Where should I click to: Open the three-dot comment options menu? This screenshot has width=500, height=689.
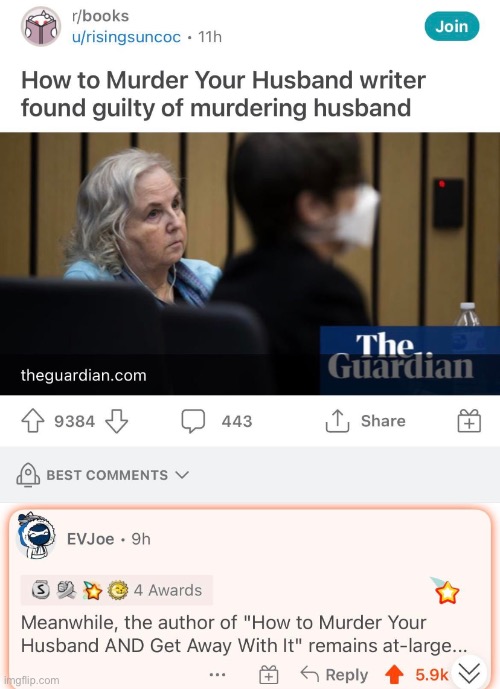[217, 674]
